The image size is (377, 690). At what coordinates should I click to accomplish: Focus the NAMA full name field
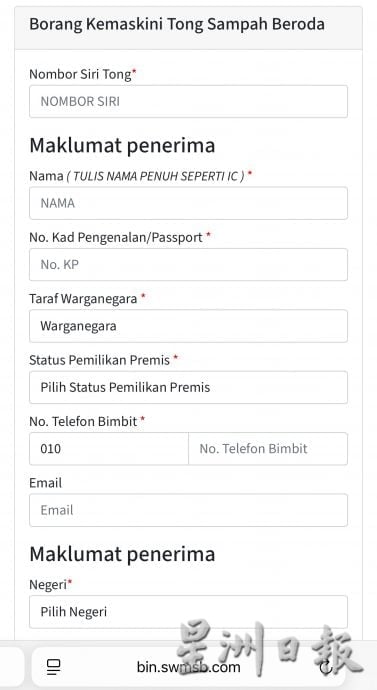188,203
